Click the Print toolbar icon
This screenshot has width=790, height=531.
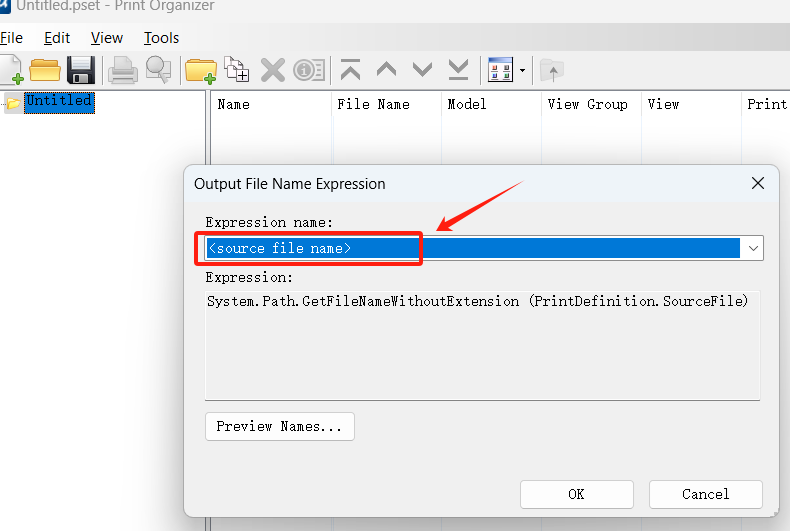click(122, 70)
